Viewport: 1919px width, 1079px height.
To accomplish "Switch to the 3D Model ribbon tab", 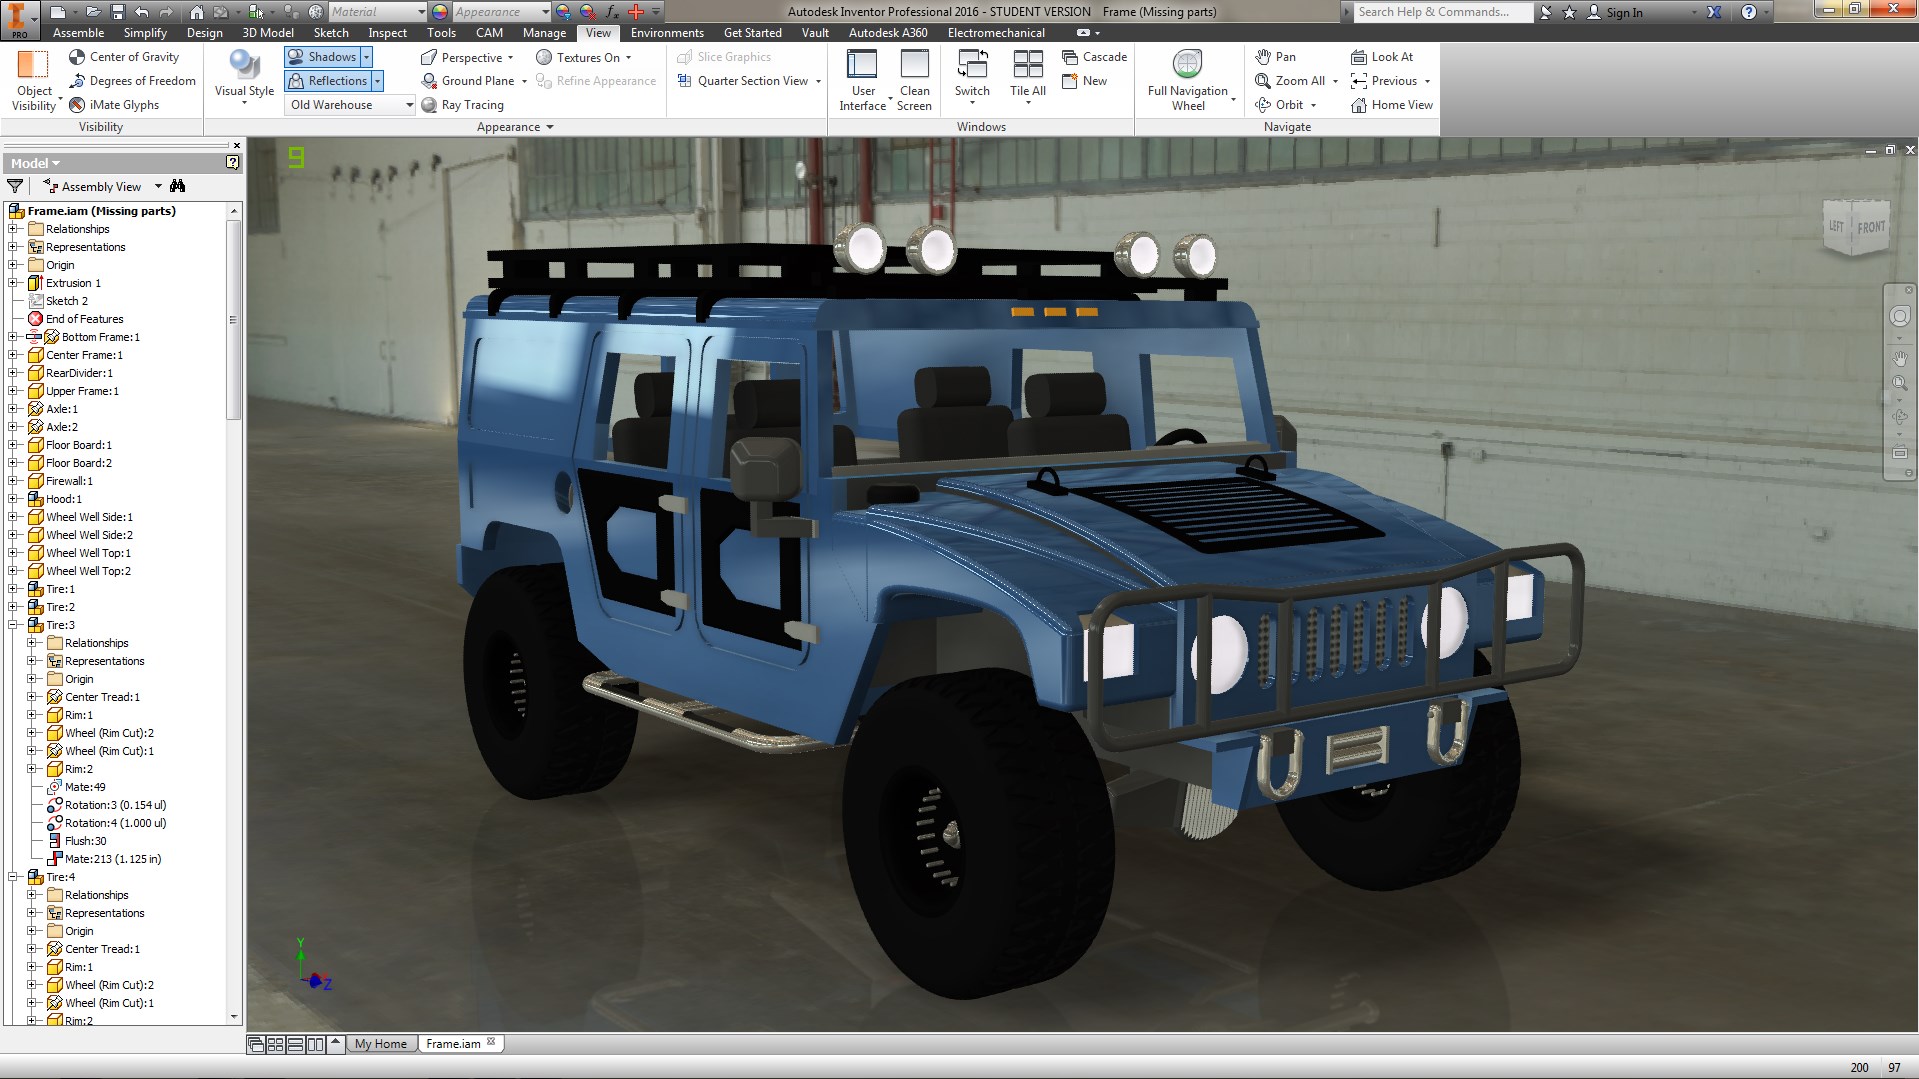I will tap(268, 32).
